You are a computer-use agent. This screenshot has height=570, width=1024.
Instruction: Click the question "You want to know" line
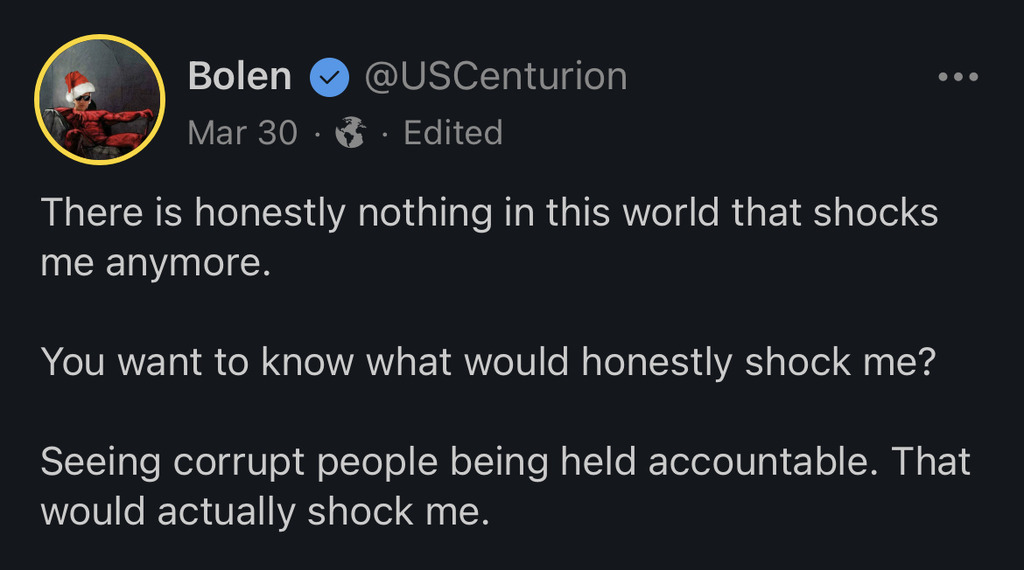(487, 362)
